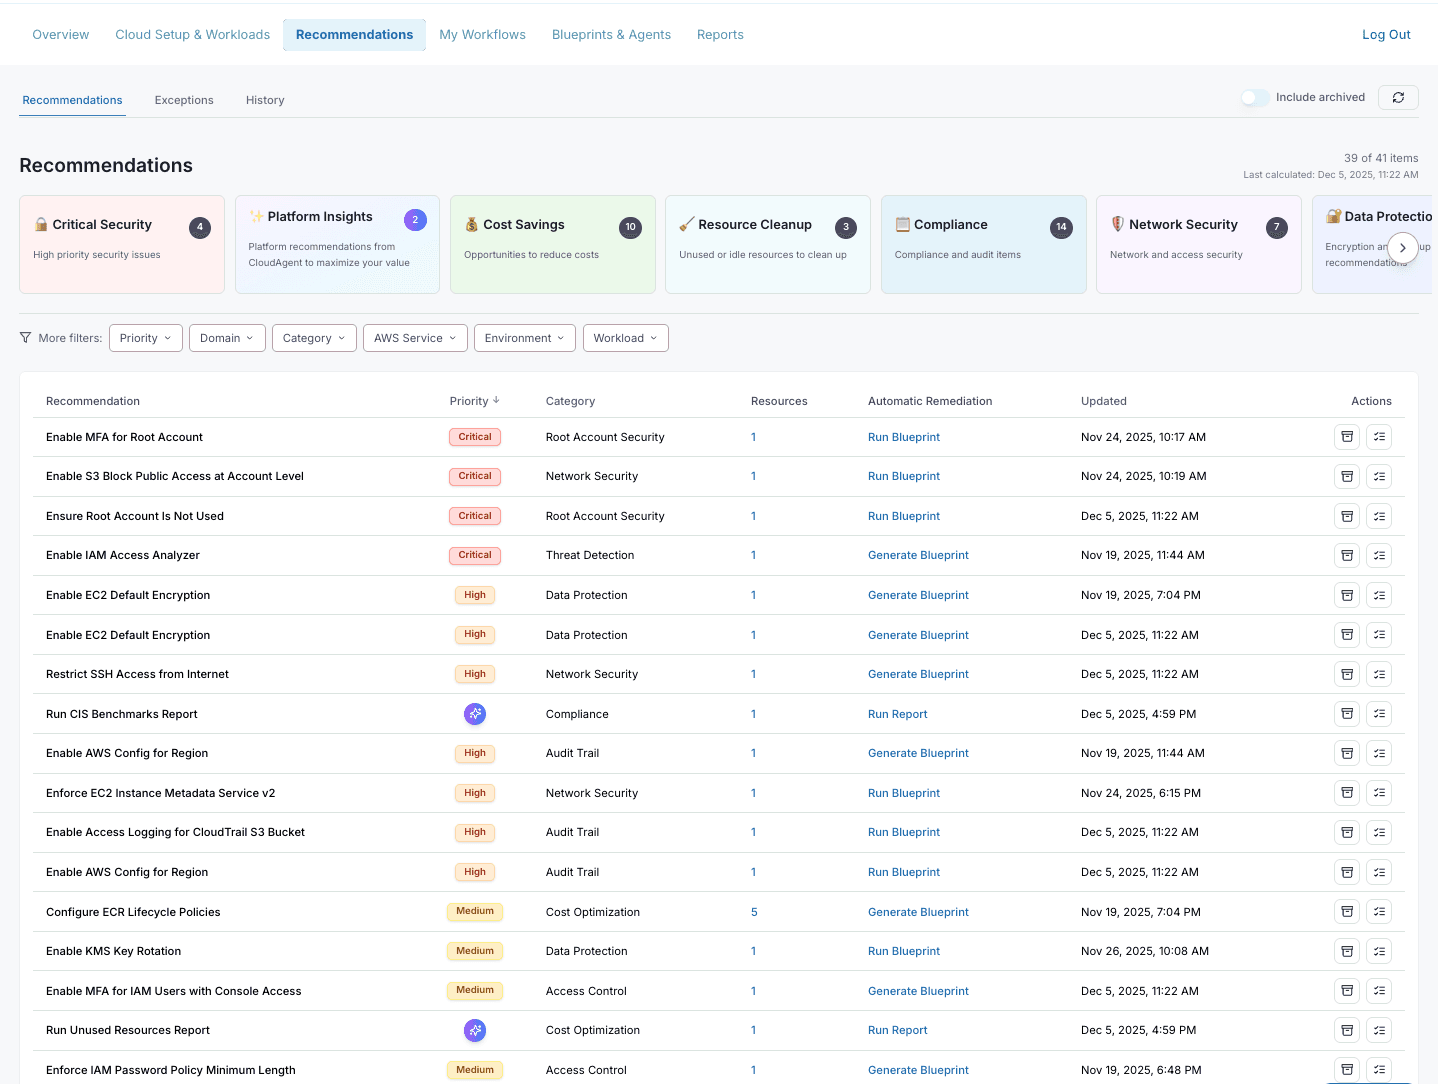Open the exception checklist icon on "Enable S3 Block Public Access" row
The height and width of the screenshot is (1084, 1438).
(x=1380, y=476)
